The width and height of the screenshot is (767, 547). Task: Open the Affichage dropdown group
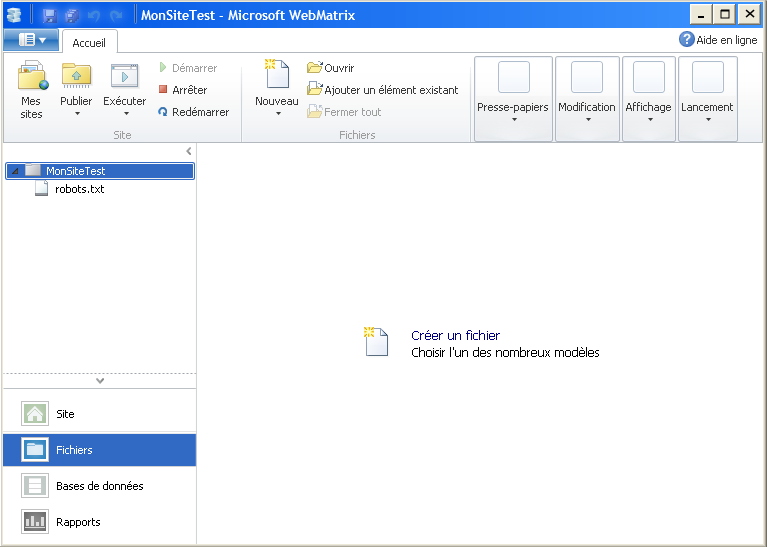649,99
